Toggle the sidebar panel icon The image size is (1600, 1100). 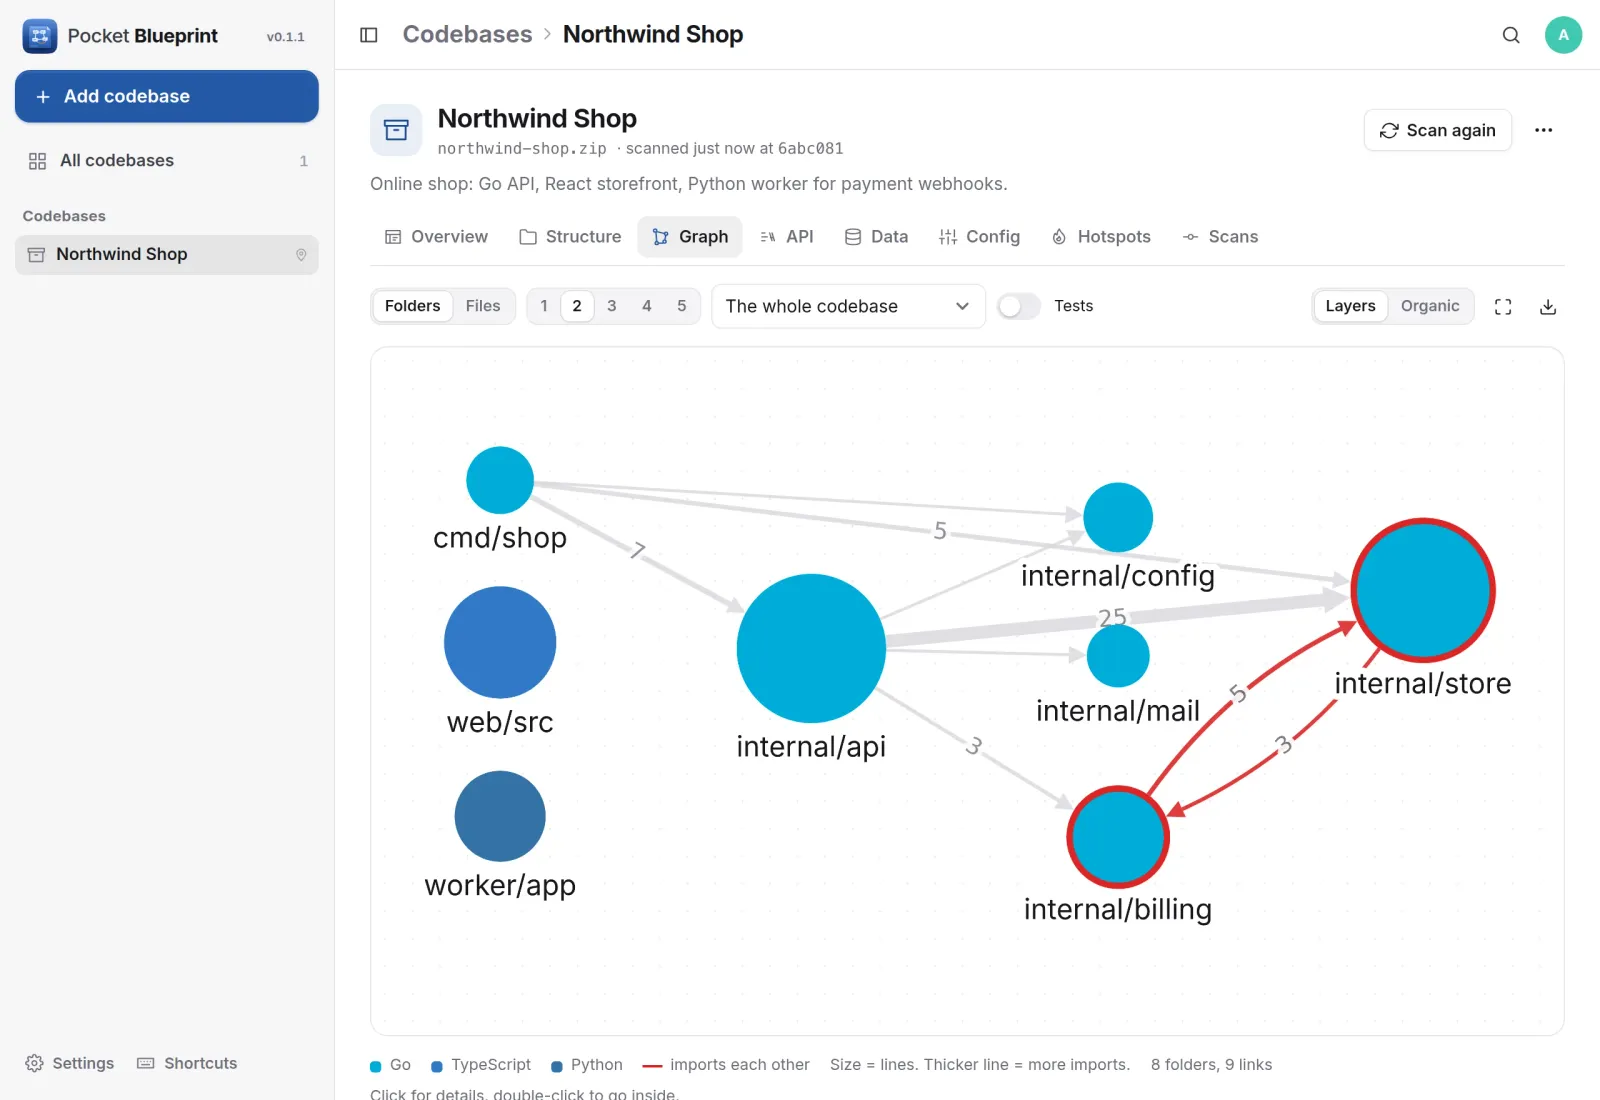coord(369,35)
